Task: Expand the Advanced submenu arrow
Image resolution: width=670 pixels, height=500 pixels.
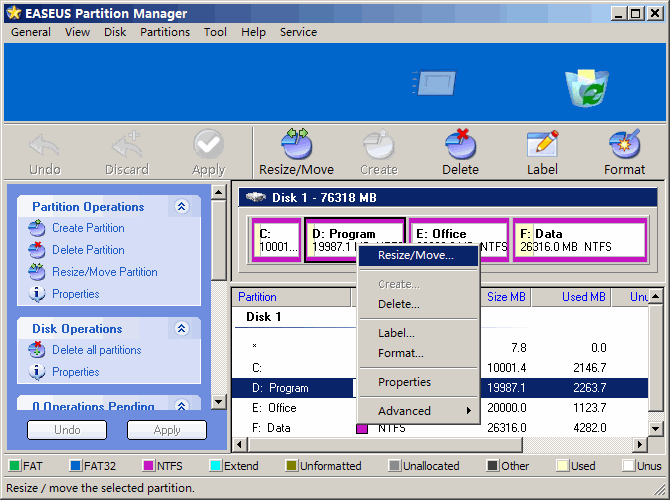Action: [x=469, y=411]
